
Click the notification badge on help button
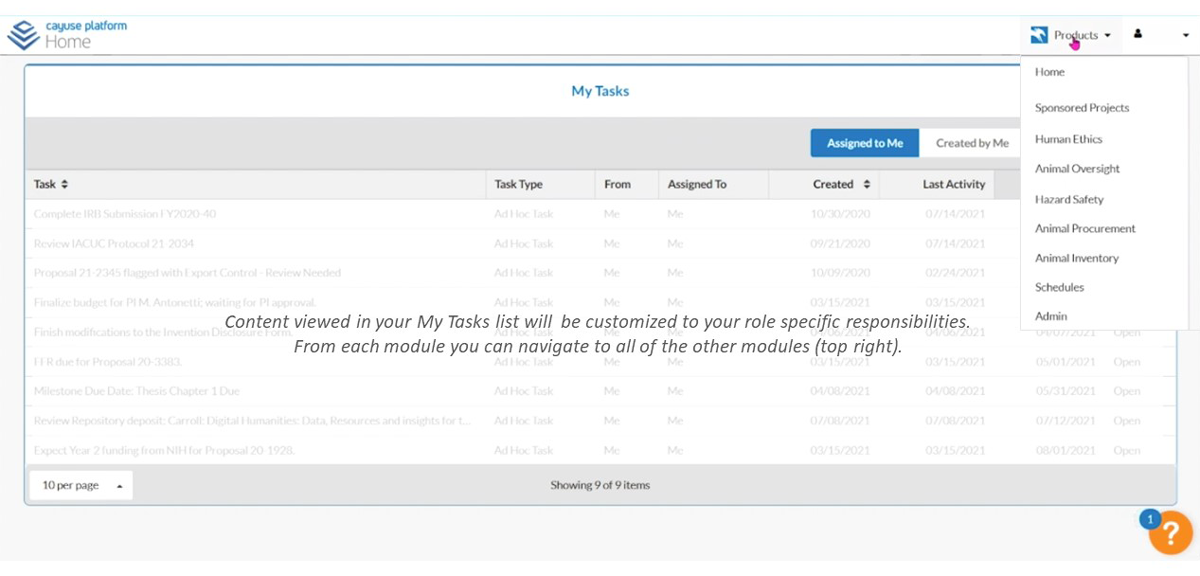coord(1150,519)
